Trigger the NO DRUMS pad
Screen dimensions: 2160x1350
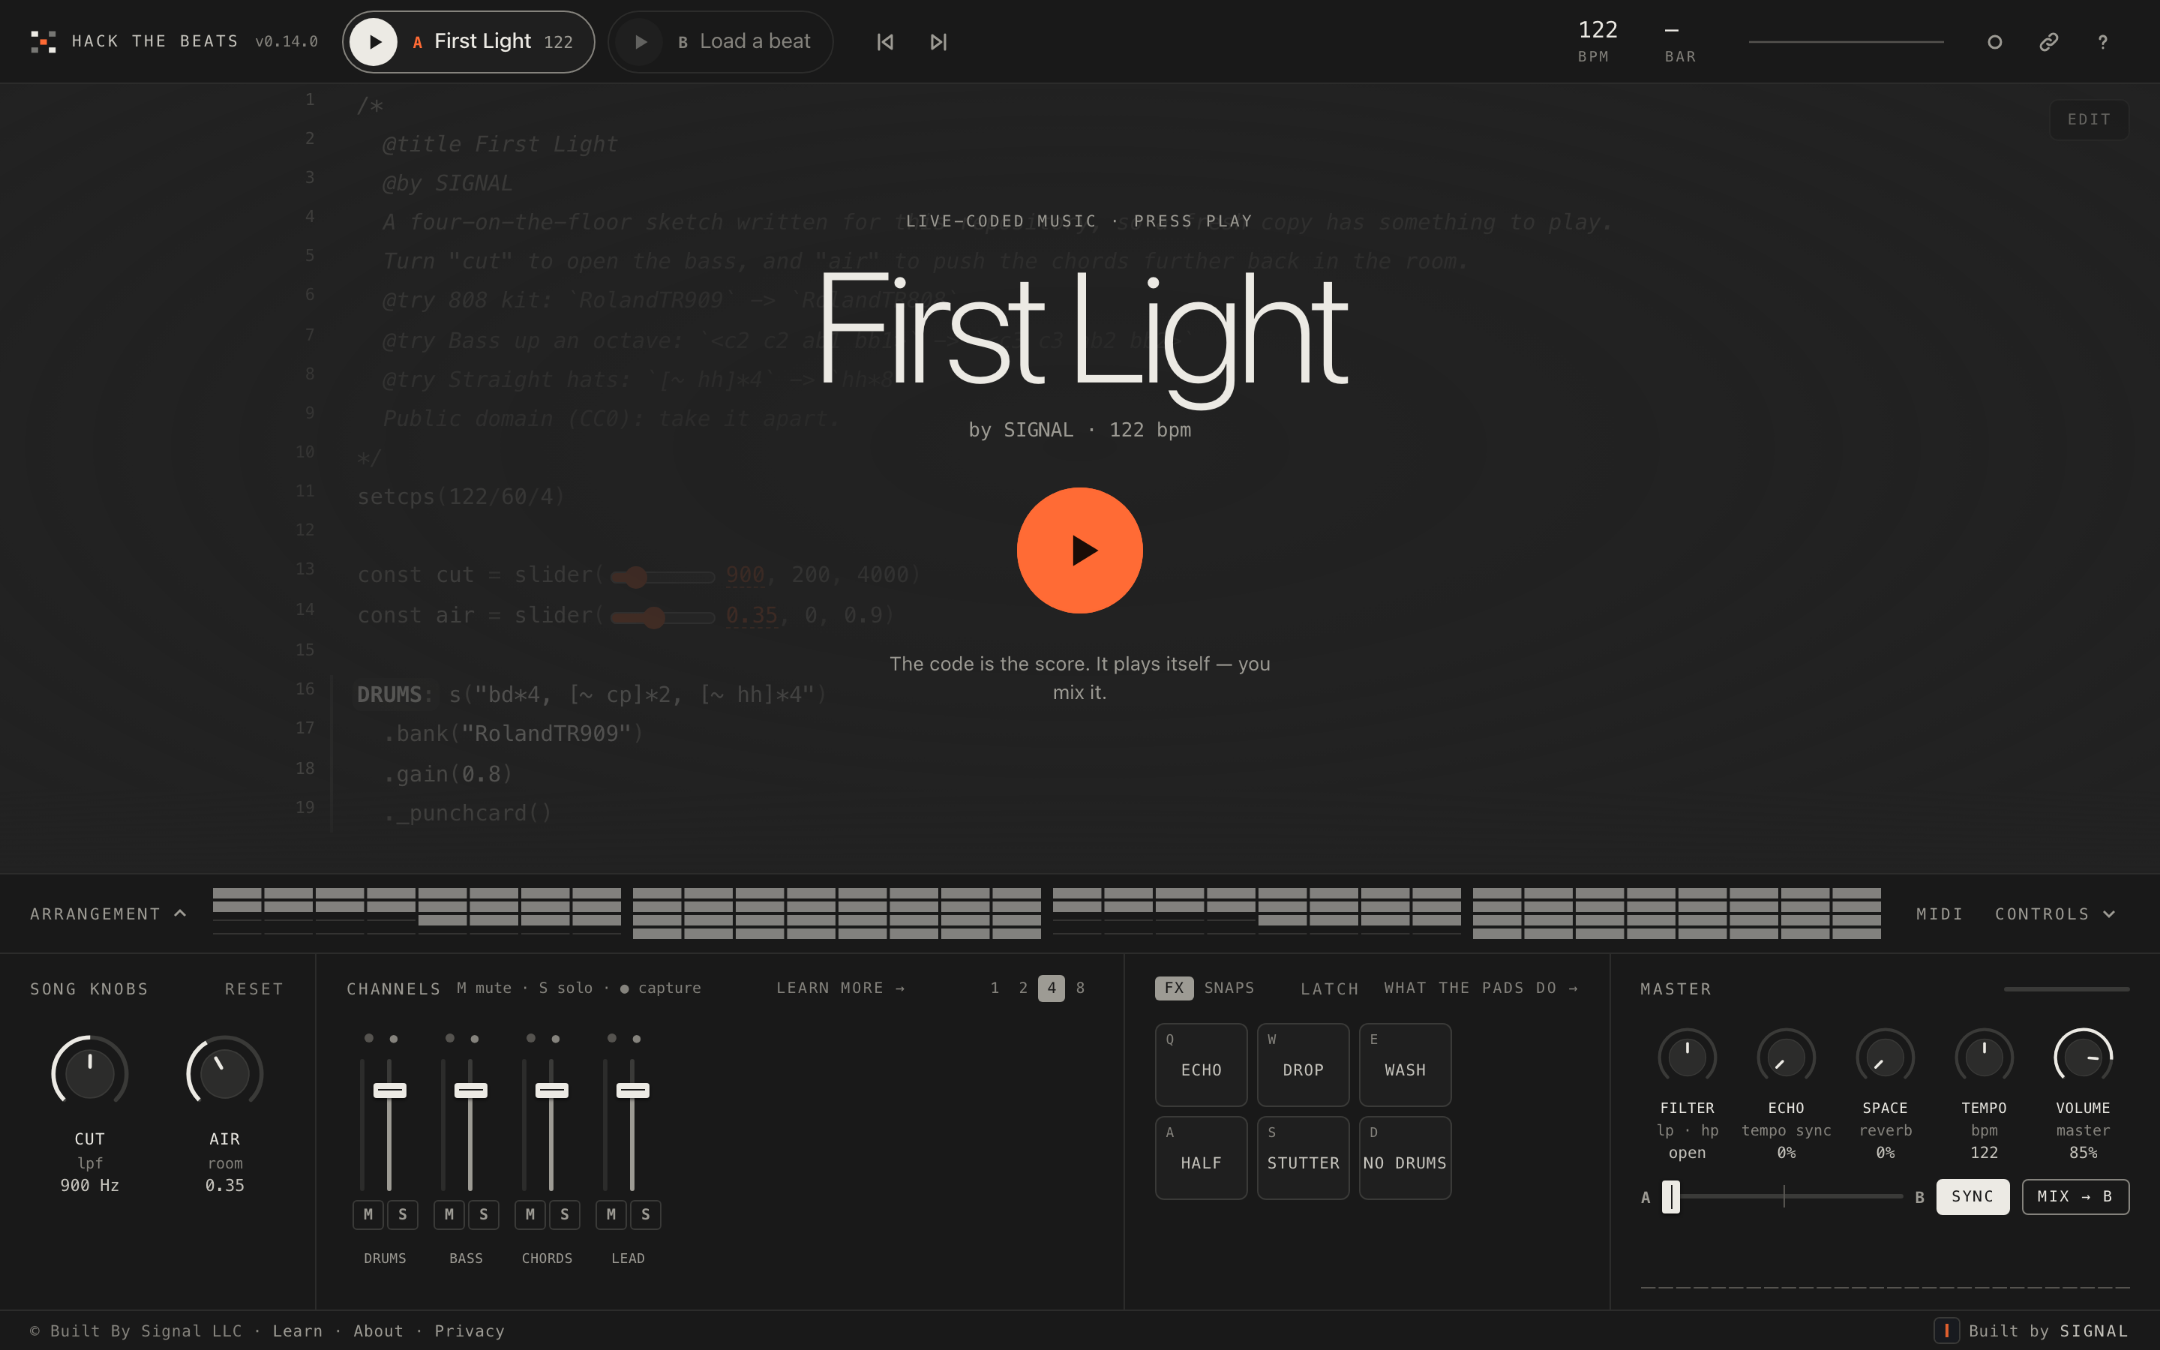1405,1158
